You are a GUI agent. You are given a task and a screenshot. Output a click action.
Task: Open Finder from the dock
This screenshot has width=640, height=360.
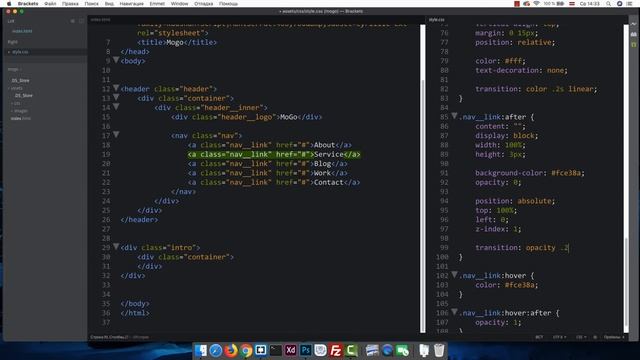[x=201, y=350]
